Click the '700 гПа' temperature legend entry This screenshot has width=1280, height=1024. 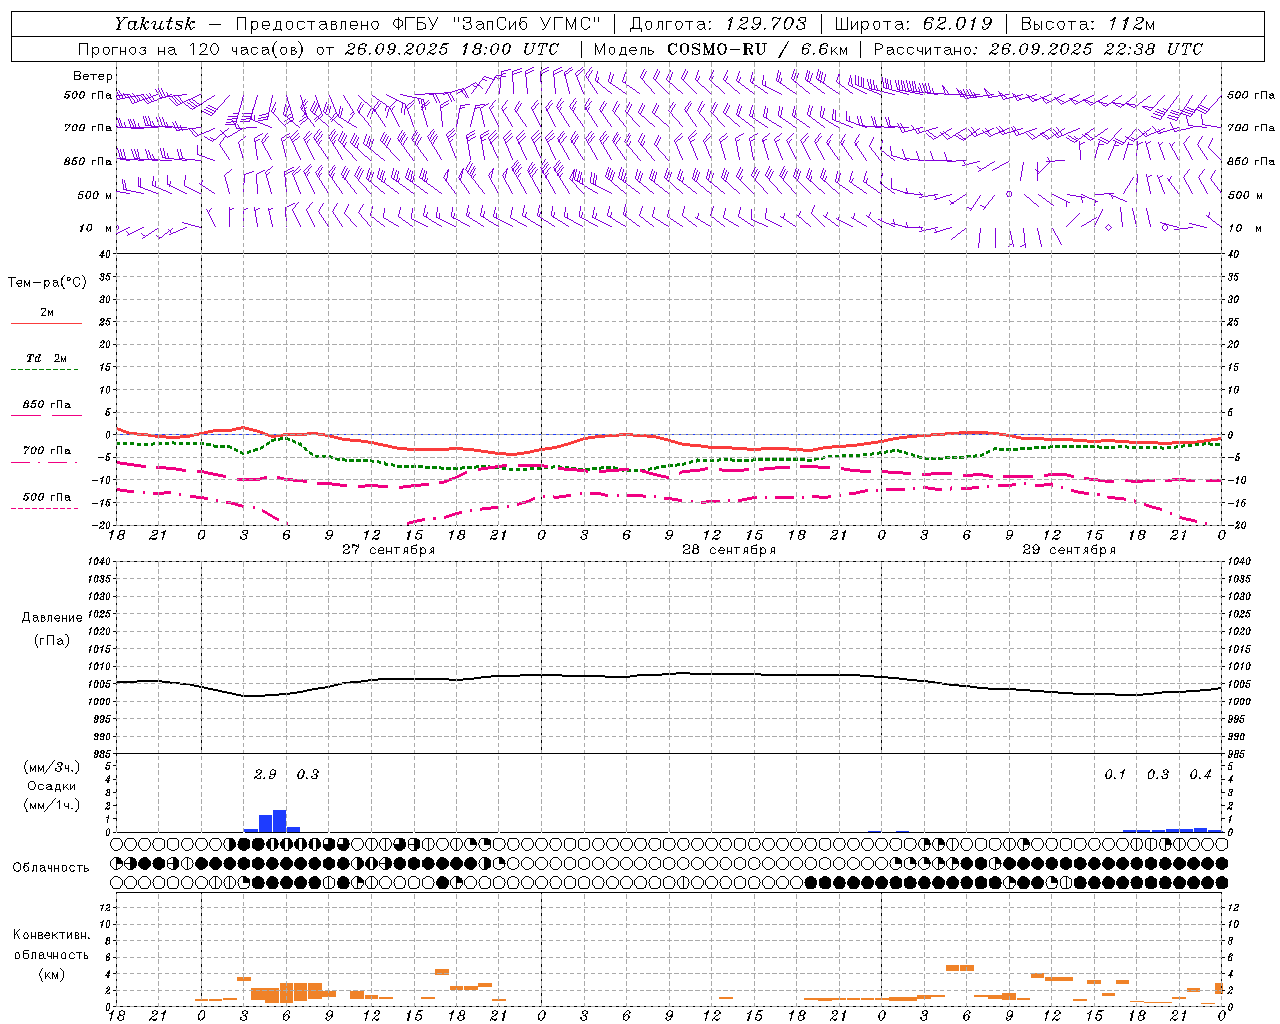pyautogui.click(x=46, y=451)
